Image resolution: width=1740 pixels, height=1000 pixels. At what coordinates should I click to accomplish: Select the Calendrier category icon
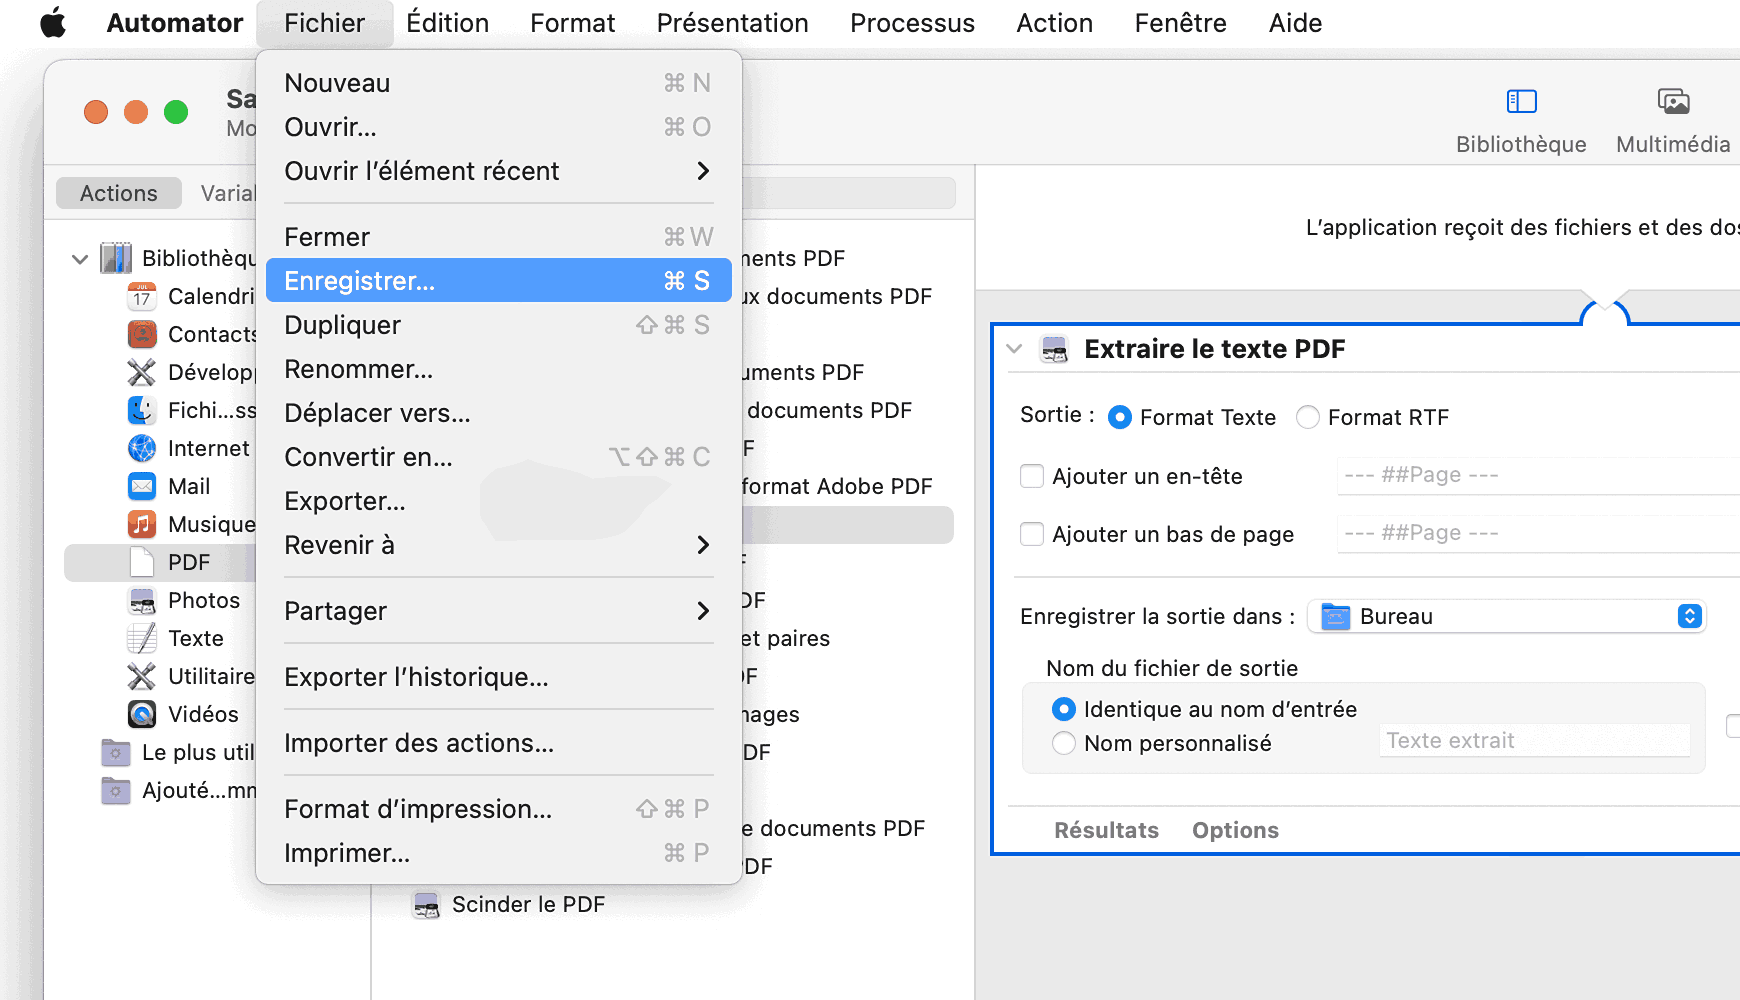(142, 296)
